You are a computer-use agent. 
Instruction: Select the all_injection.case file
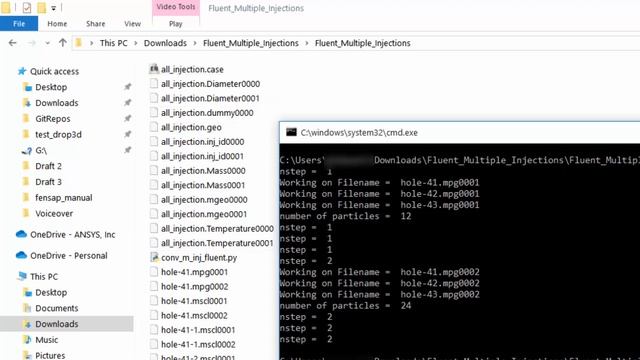pyautogui.click(x=192, y=69)
